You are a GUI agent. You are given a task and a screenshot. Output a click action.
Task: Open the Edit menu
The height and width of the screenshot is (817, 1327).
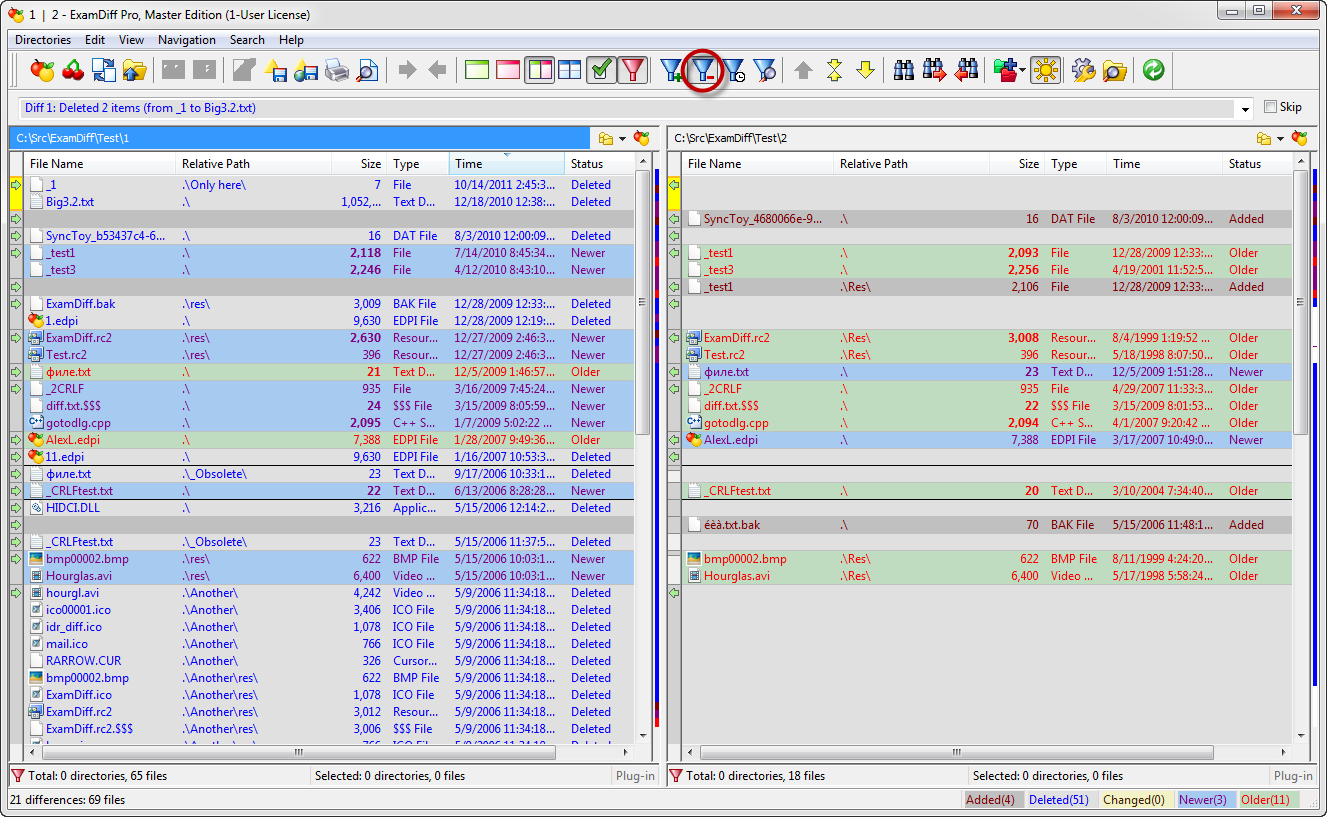[95, 40]
